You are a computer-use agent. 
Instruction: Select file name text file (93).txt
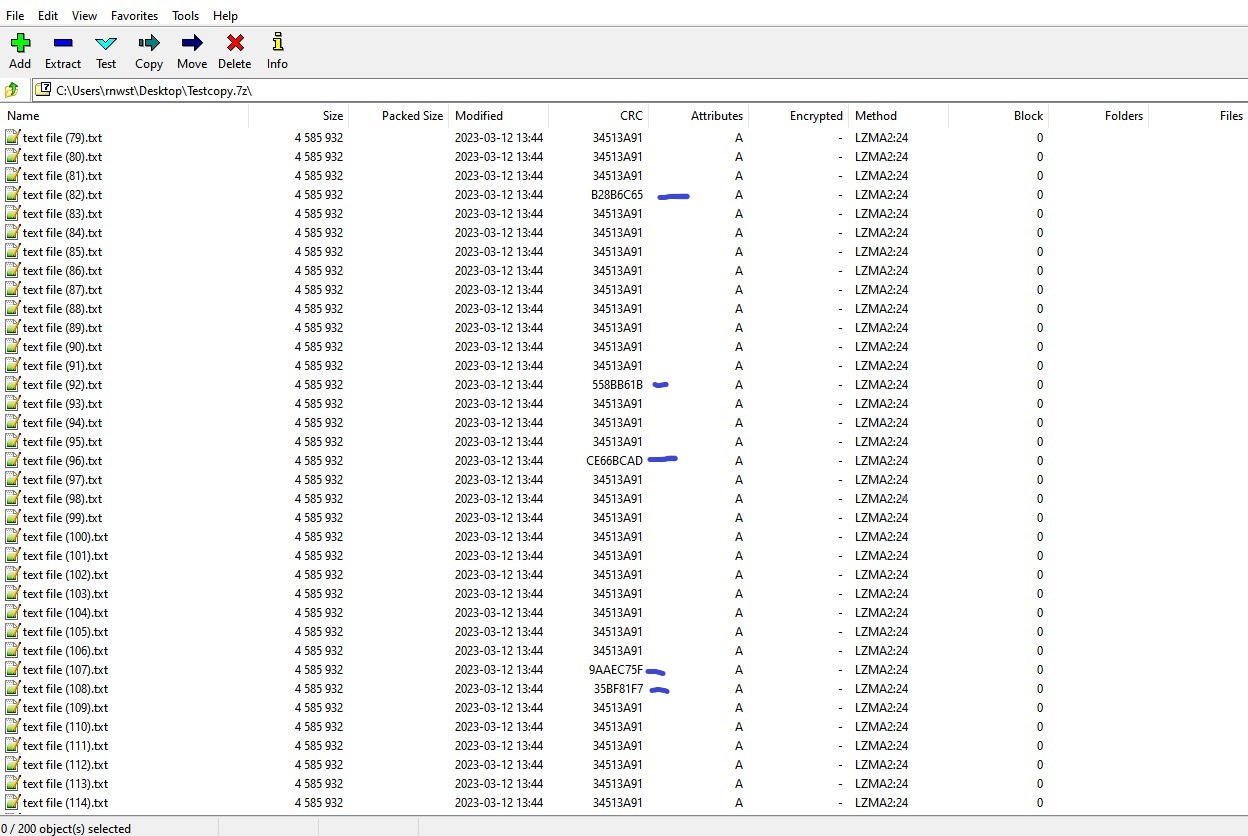tap(62, 404)
